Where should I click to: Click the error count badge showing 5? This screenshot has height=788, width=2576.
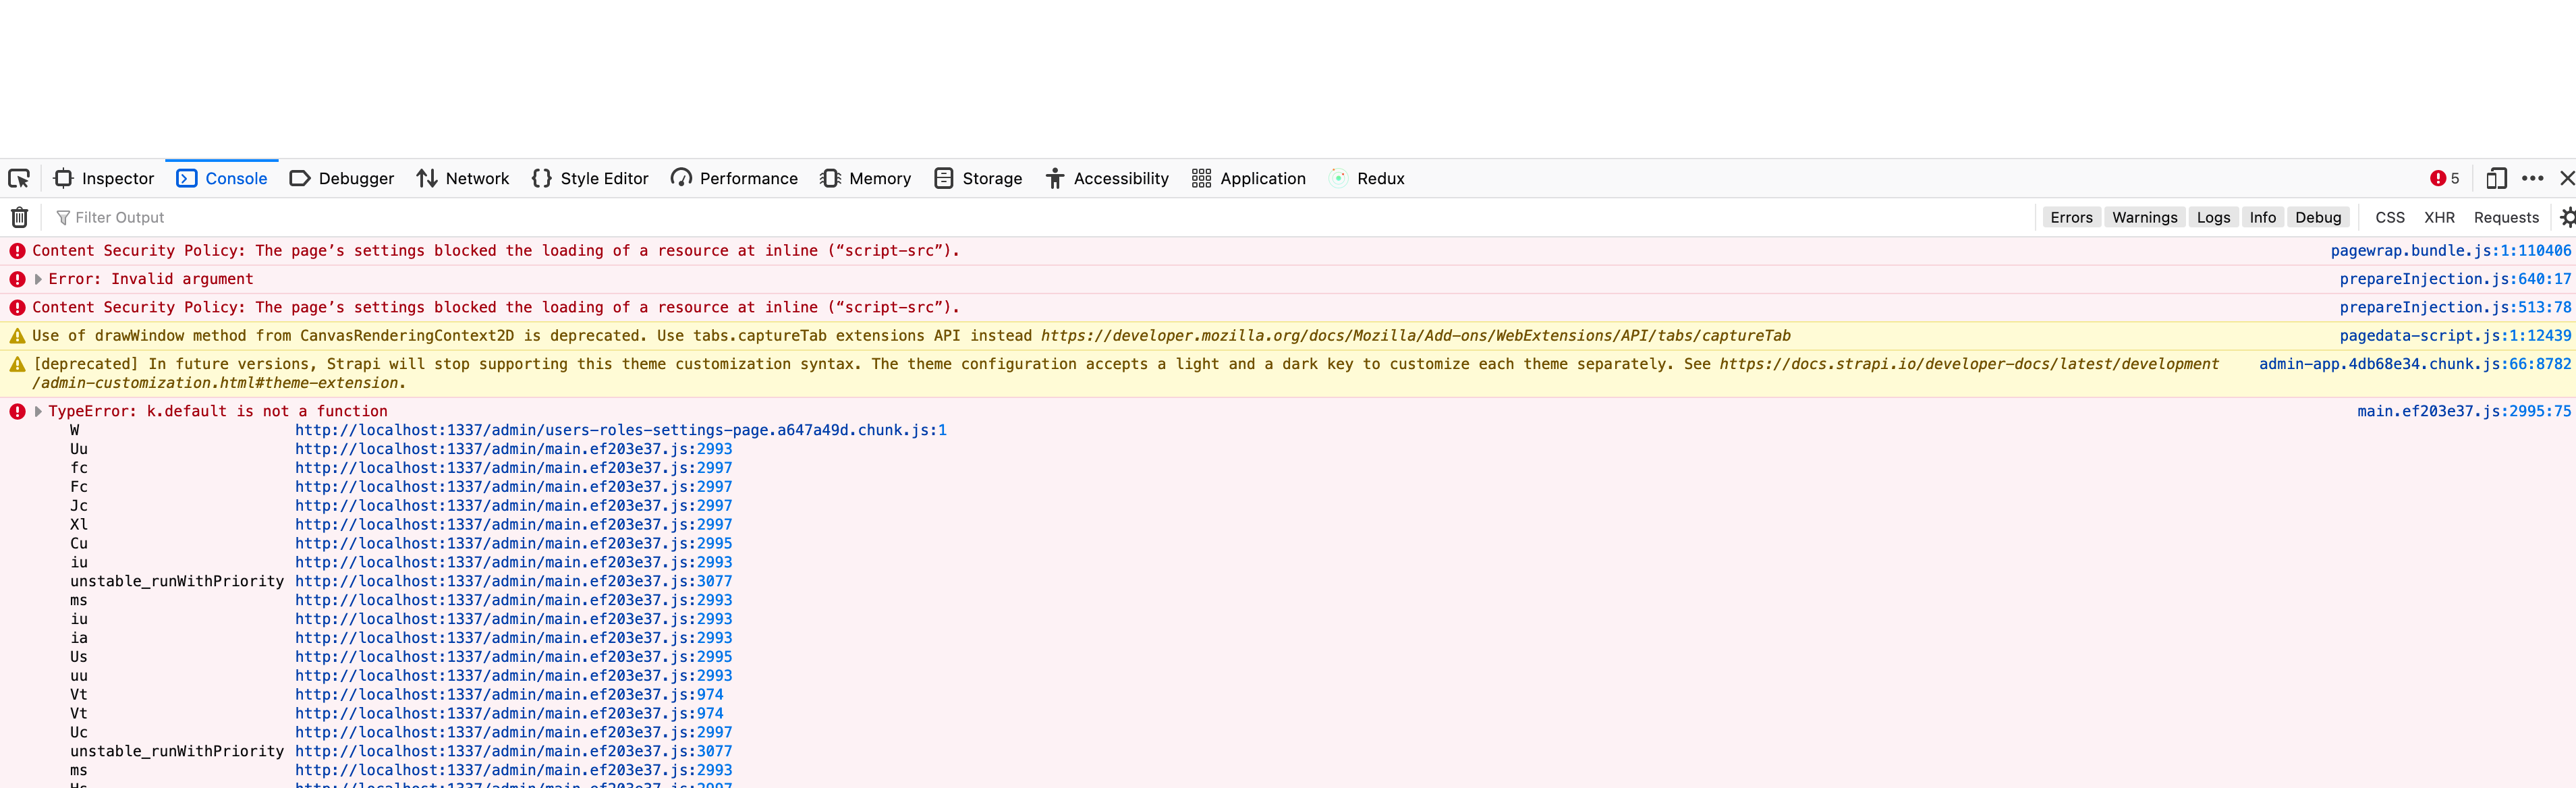pyautogui.click(x=2445, y=178)
